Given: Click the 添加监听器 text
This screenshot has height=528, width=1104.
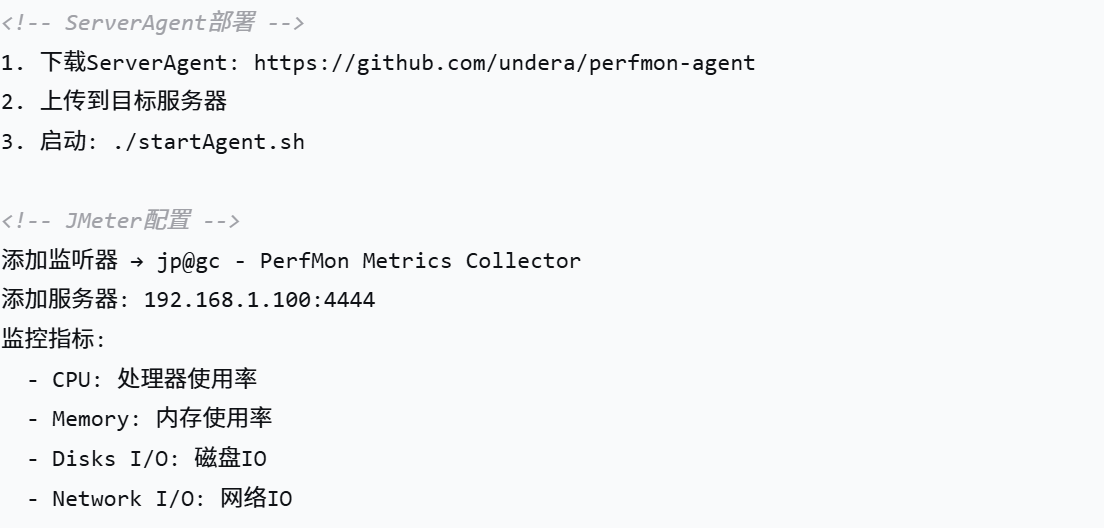Looking at the screenshot, I should point(59,261).
